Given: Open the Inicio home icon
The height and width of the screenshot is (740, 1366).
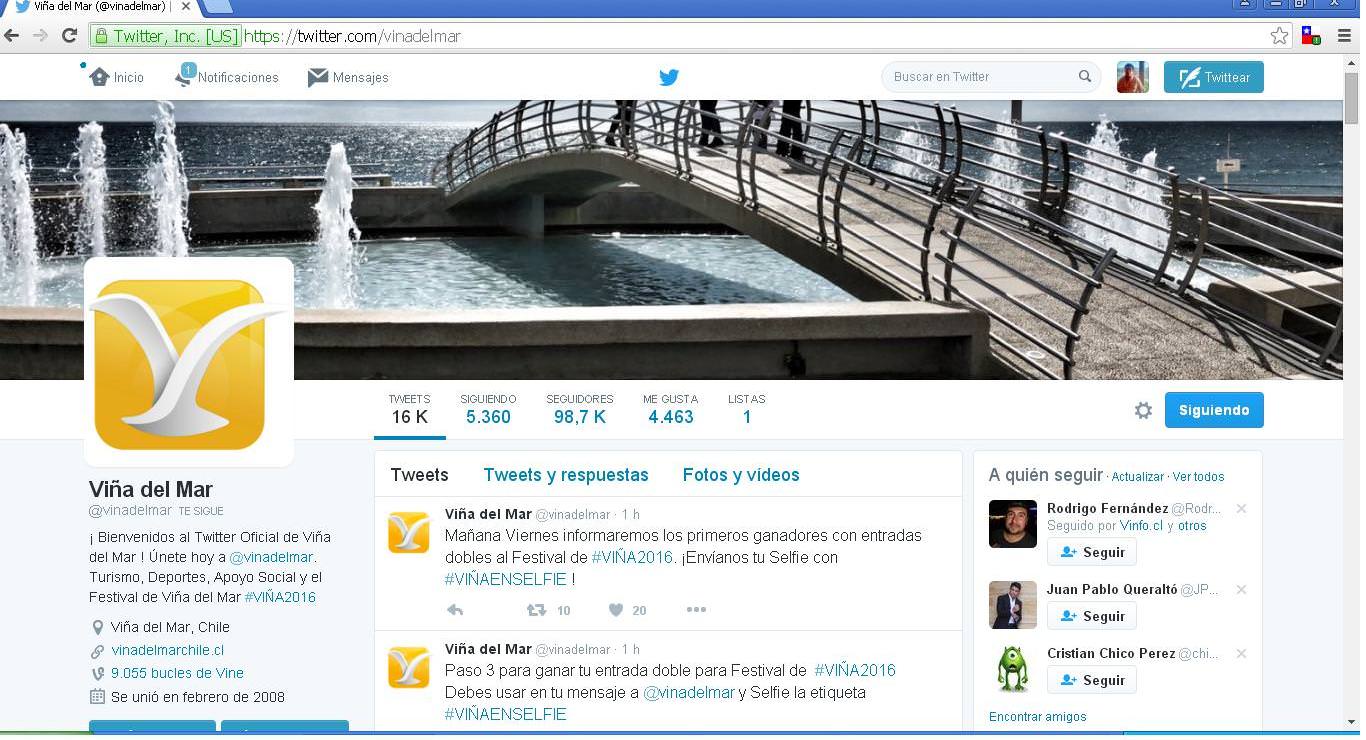Looking at the screenshot, I should coord(99,77).
